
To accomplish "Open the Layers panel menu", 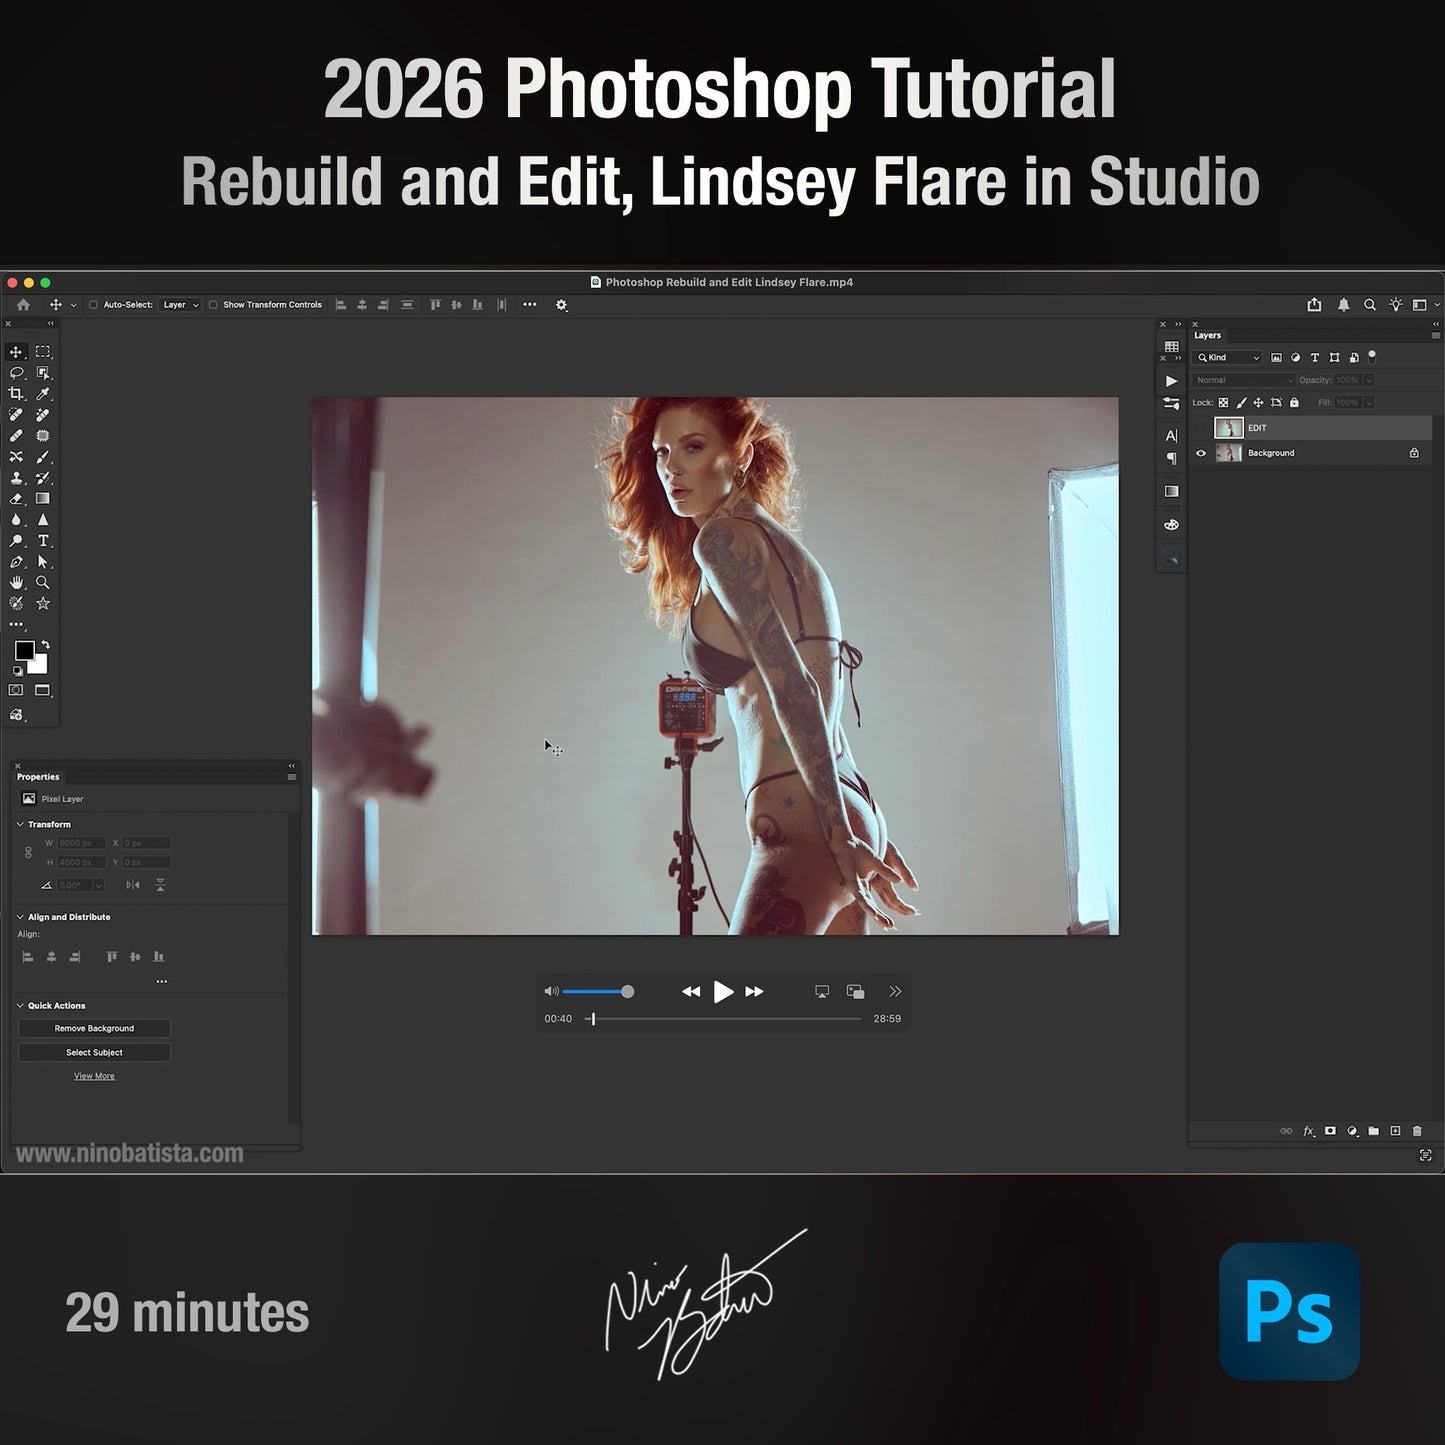I will tap(1435, 334).
